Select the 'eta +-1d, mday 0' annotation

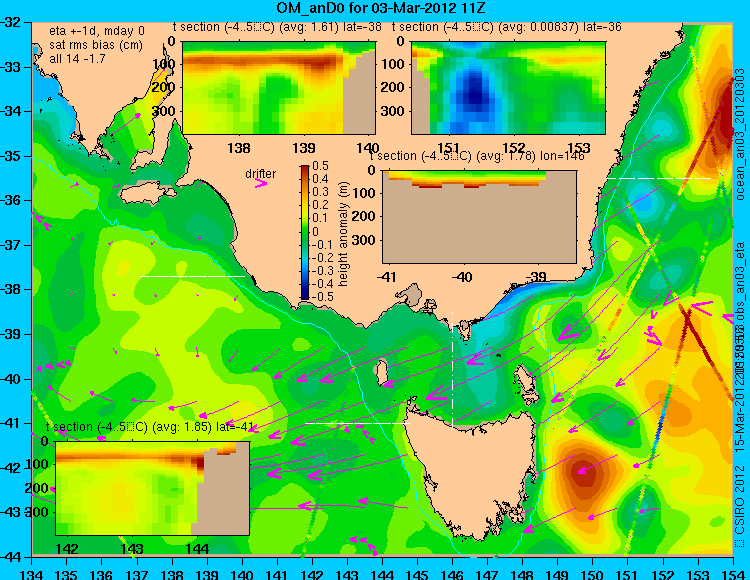pos(97,31)
